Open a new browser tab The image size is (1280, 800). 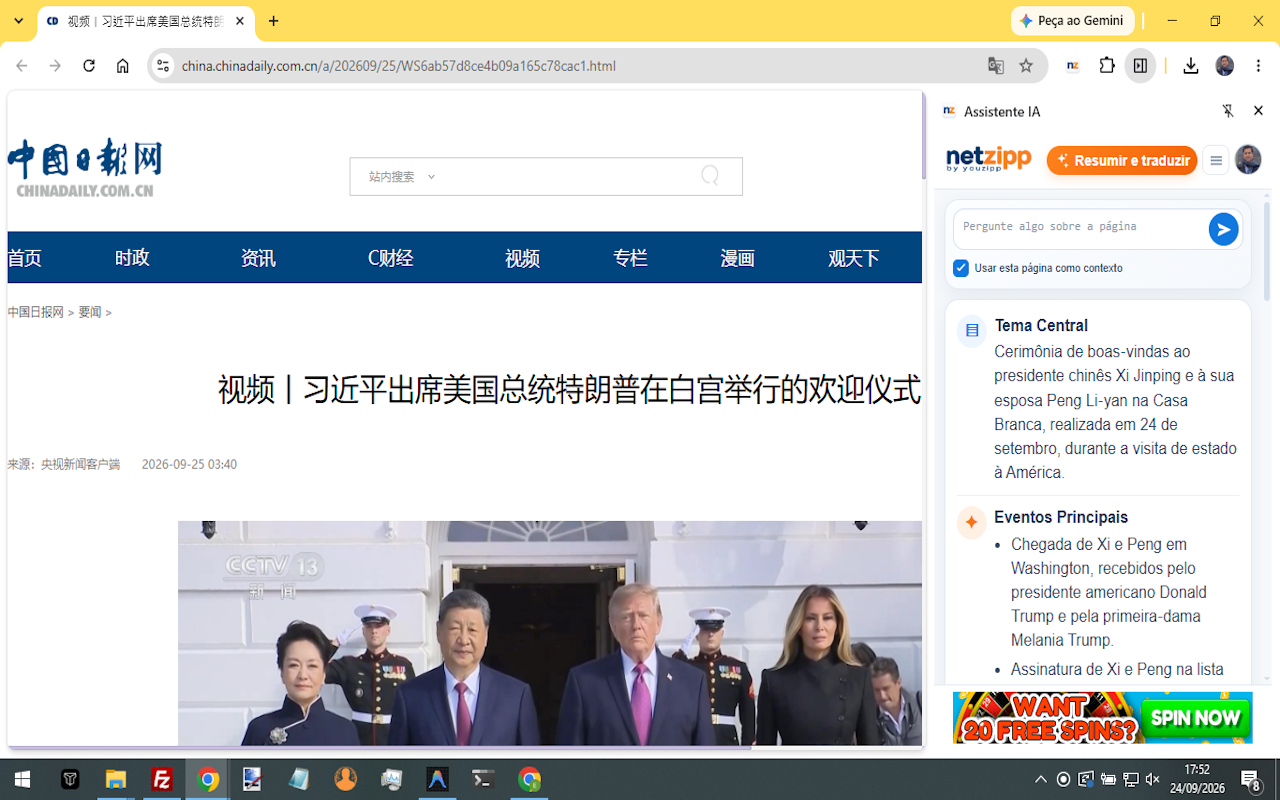point(274,20)
